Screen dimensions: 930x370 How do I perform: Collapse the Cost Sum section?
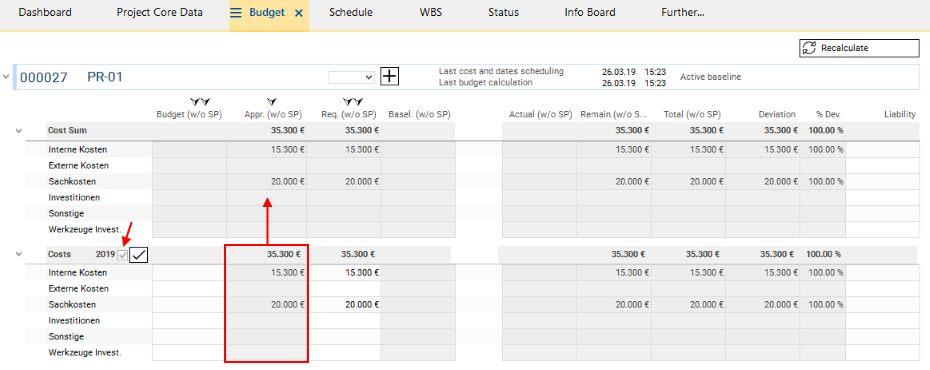tap(18, 130)
